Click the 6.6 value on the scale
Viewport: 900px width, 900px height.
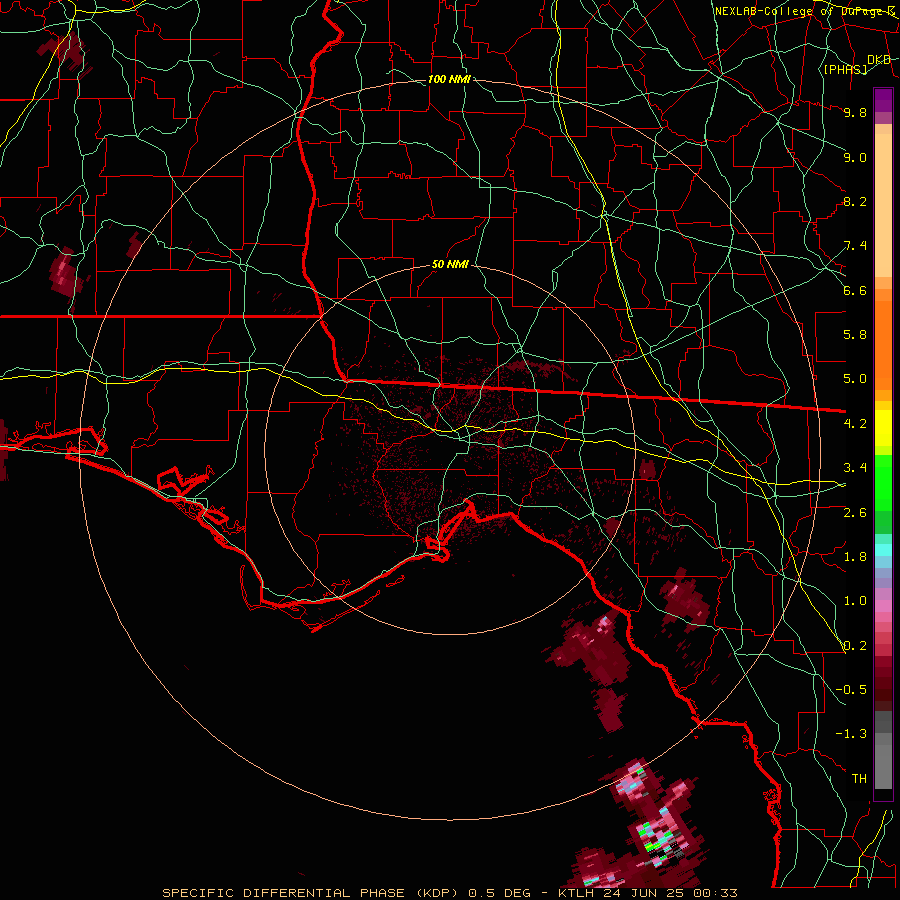click(x=855, y=290)
